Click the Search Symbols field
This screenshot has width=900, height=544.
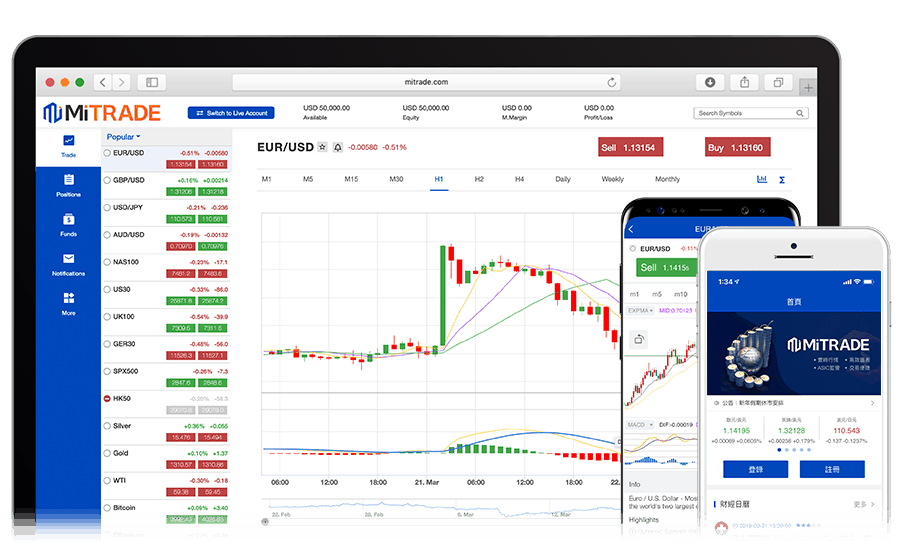[x=751, y=113]
